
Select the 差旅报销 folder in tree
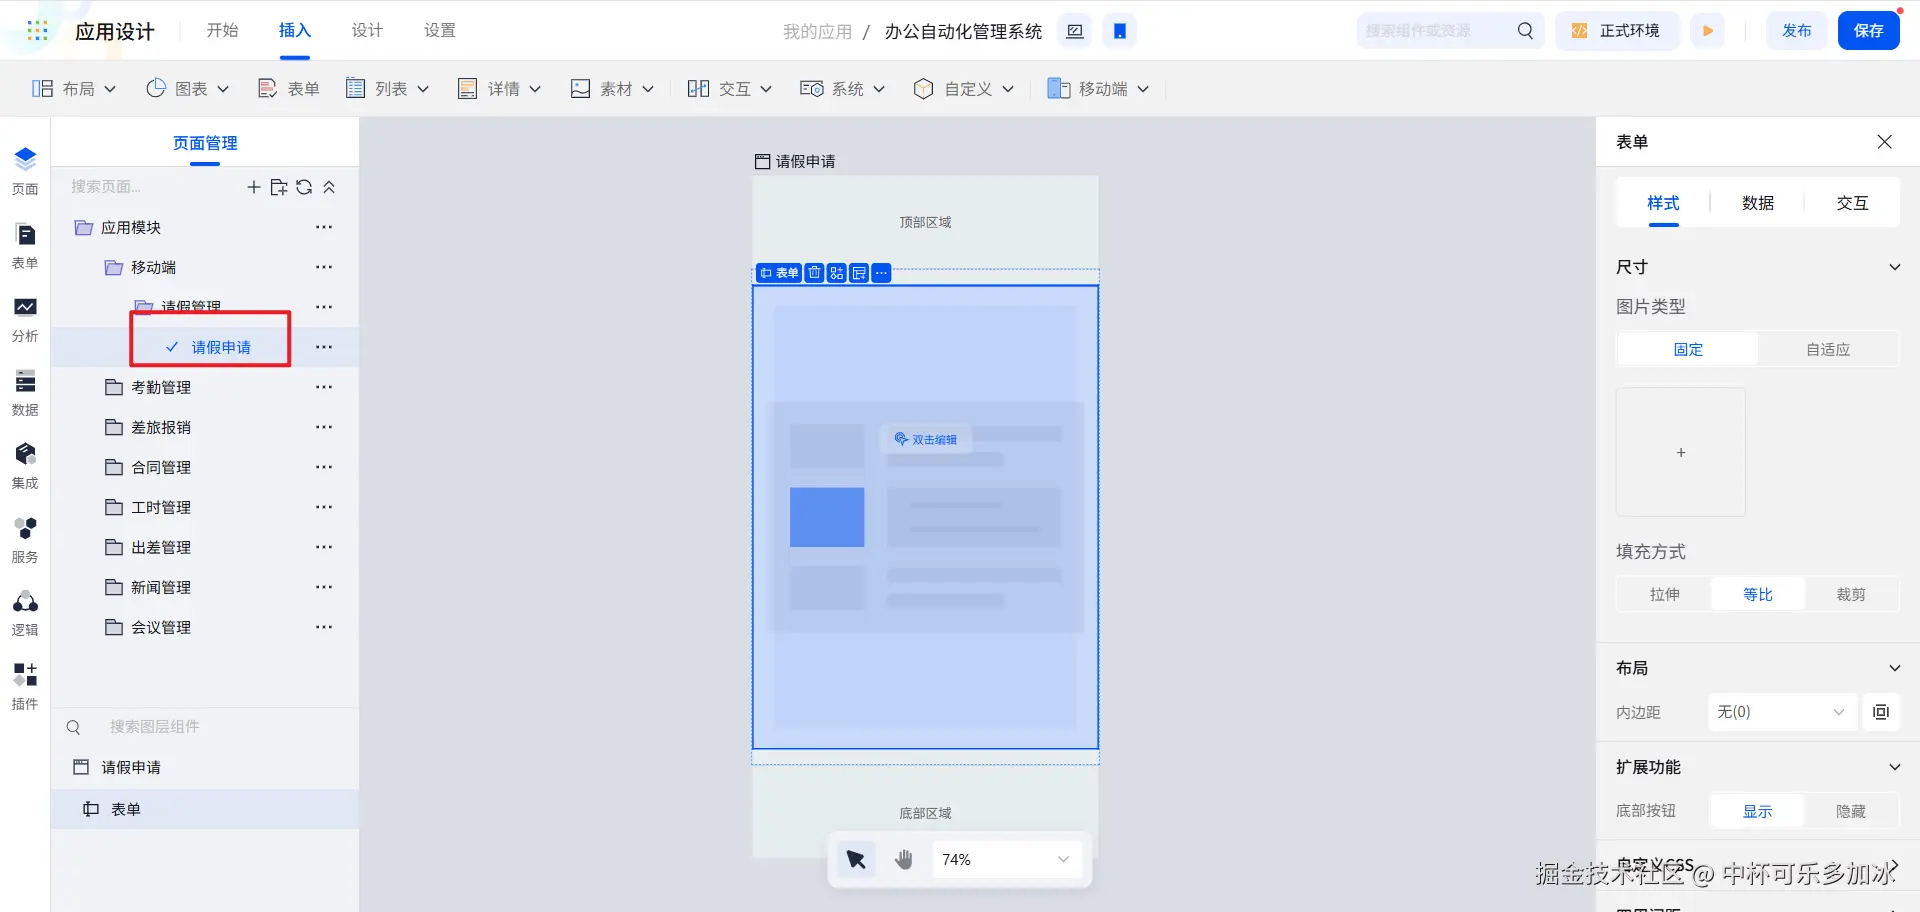point(160,427)
